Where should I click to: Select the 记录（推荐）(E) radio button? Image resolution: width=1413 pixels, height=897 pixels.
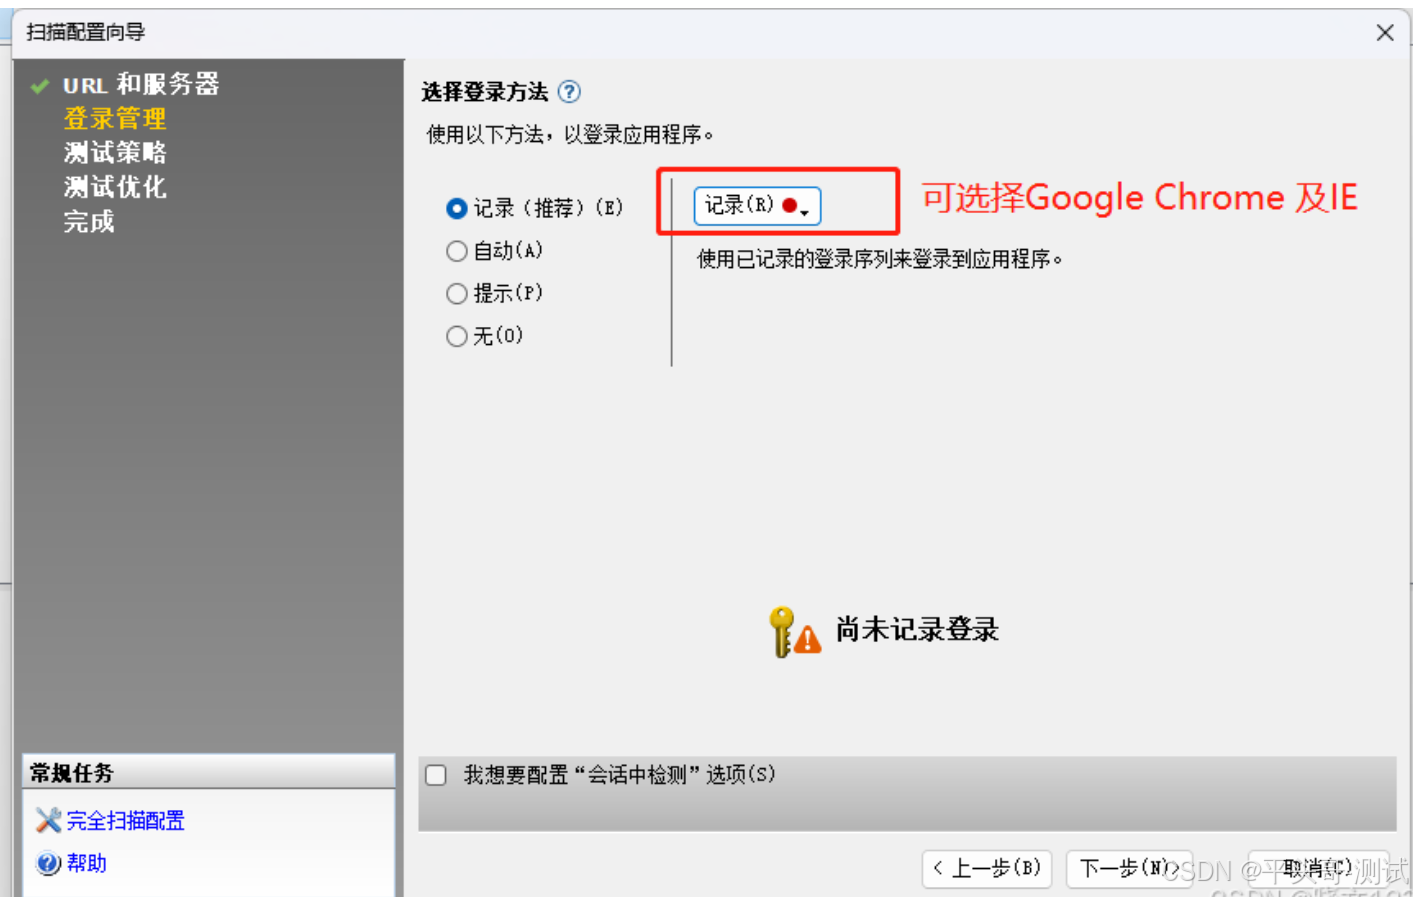(x=457, y=208)
